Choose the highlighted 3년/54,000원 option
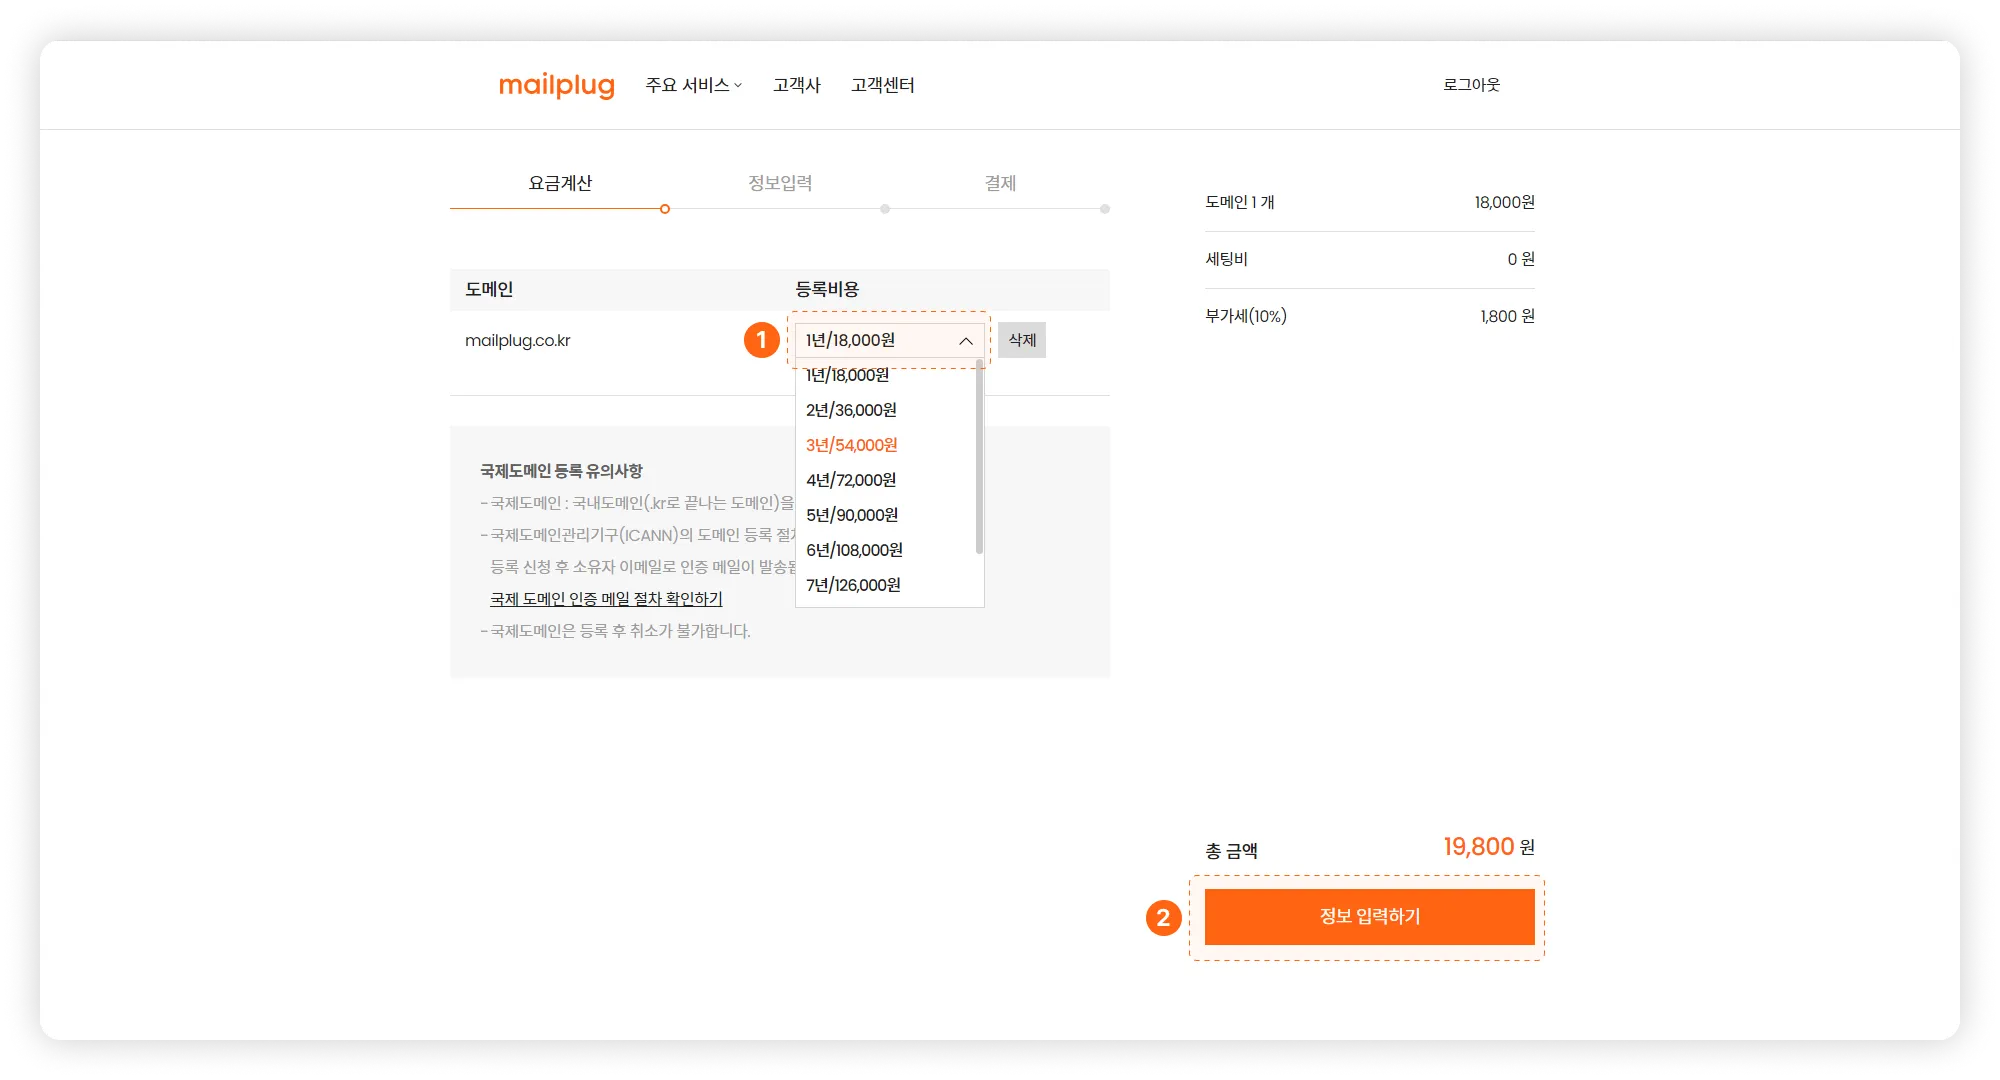The height and width of the screenshot is (1080, 2000). (x=852, y=445)
